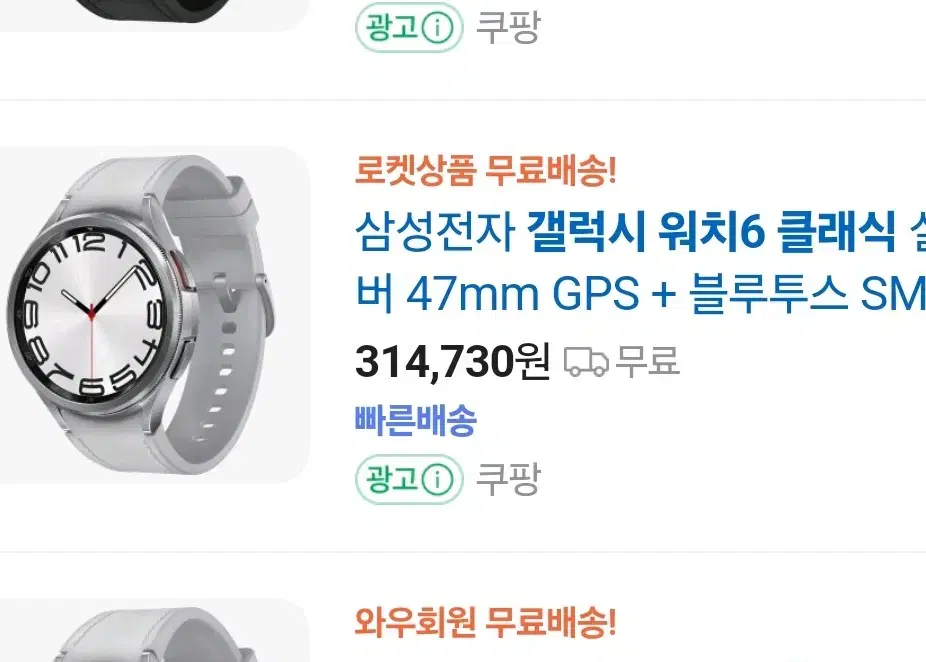The width and height of the screenshot is (926, 662).
Task: Click the ad info badge under 314,730원 listing
Action: click(x=409, y=479)
